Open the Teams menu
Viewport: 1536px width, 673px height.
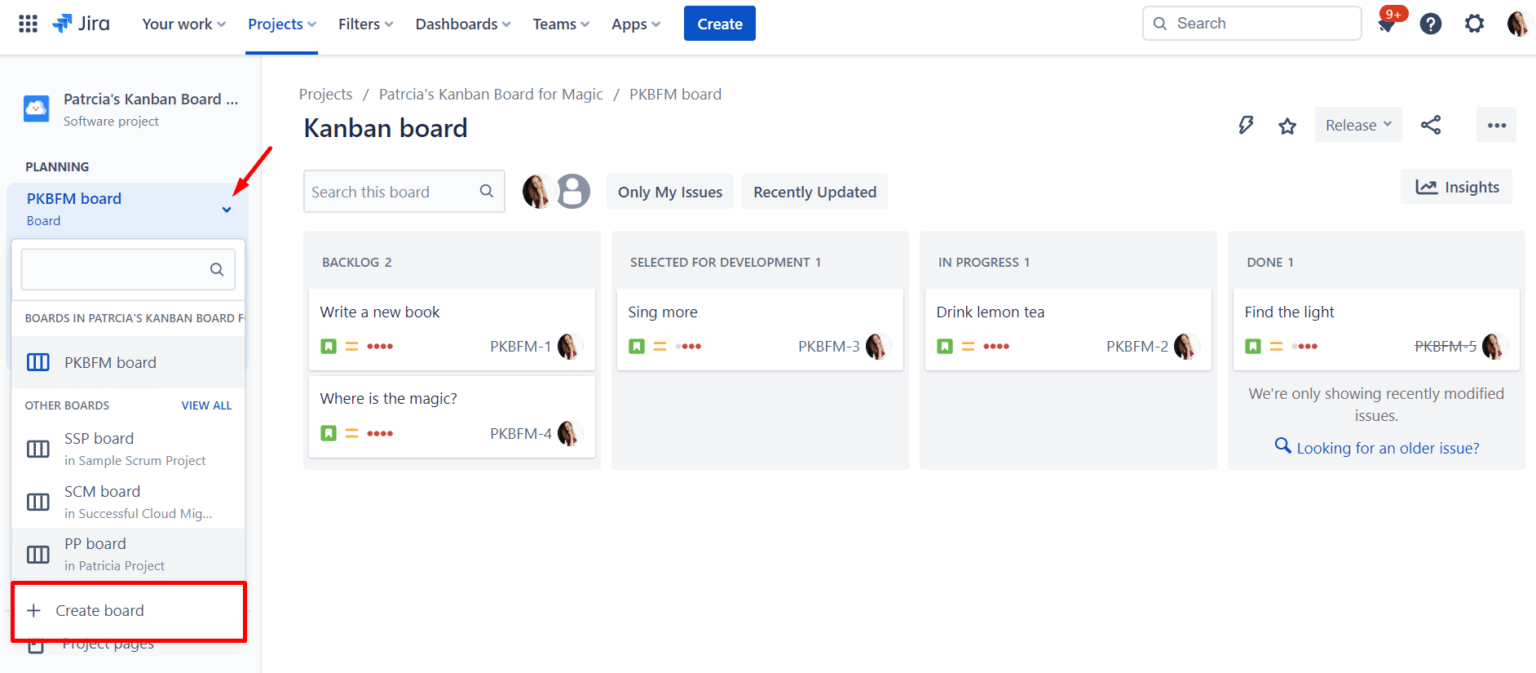tap(560, 23)
